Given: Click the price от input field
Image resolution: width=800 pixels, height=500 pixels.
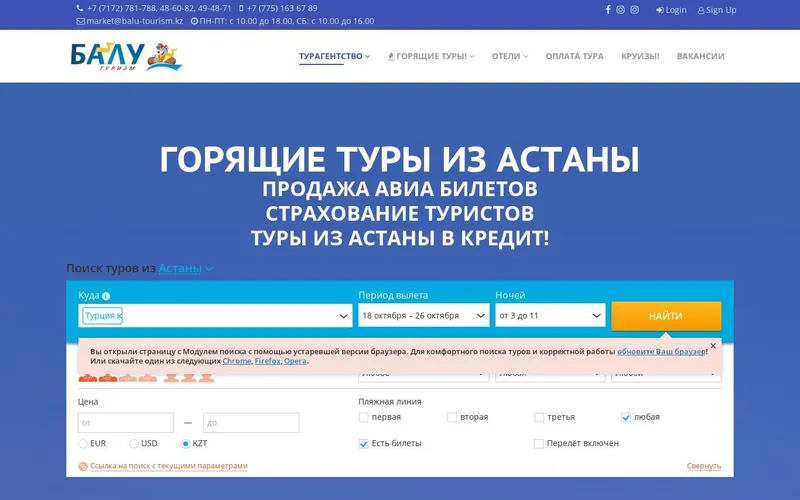Looking at the screenshot, I should pos(126,423).
